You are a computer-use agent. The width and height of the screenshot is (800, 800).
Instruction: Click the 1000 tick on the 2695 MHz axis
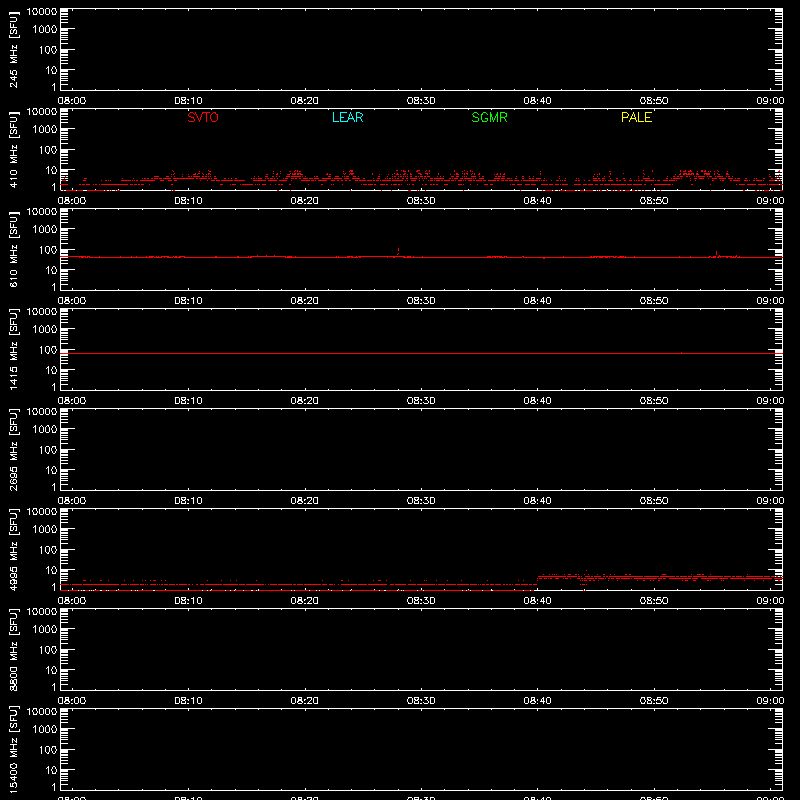(x=45, y=430)
